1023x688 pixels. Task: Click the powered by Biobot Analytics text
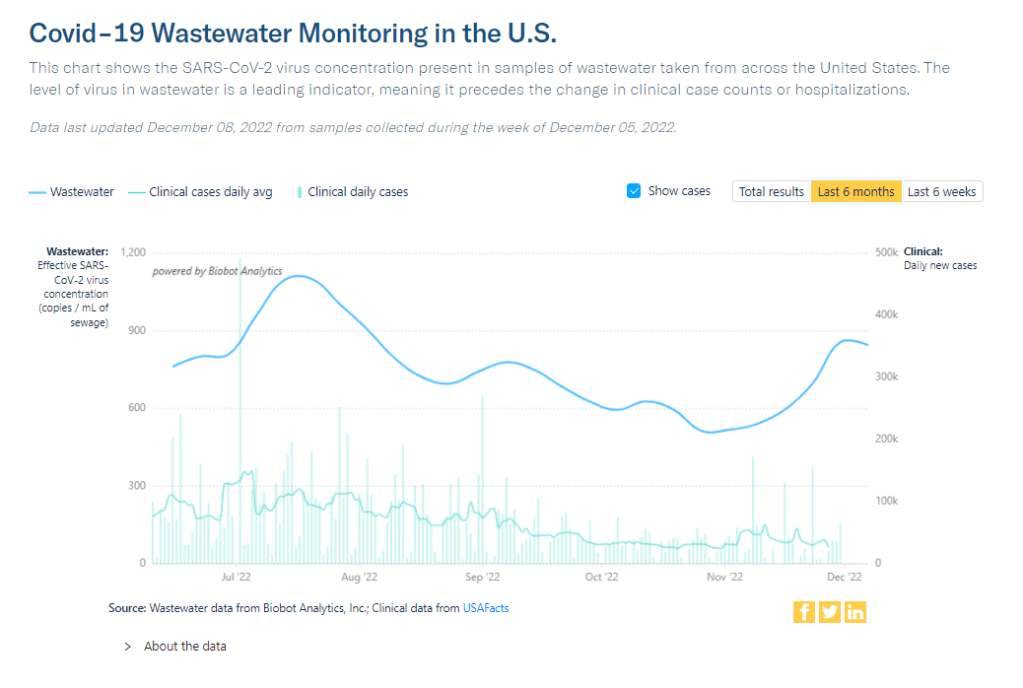217,271
